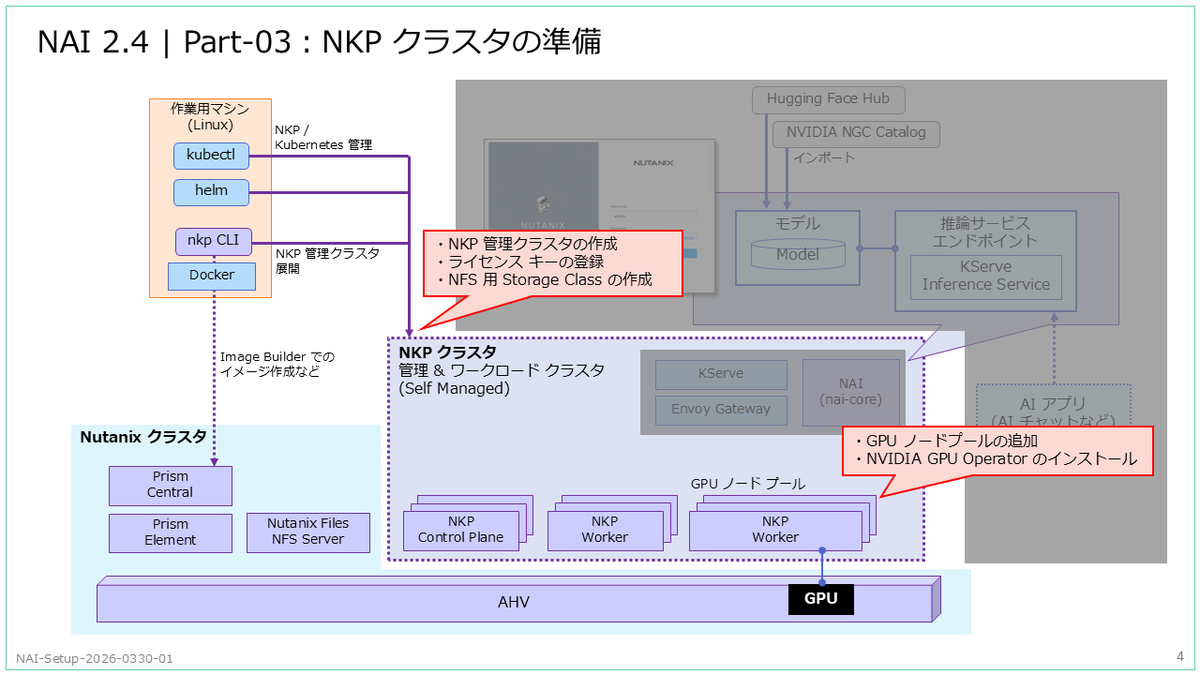This screenshot has height=675, width=1200.
Task: Click the kubectl box in the work machine
Action: [x=211, y=156]
